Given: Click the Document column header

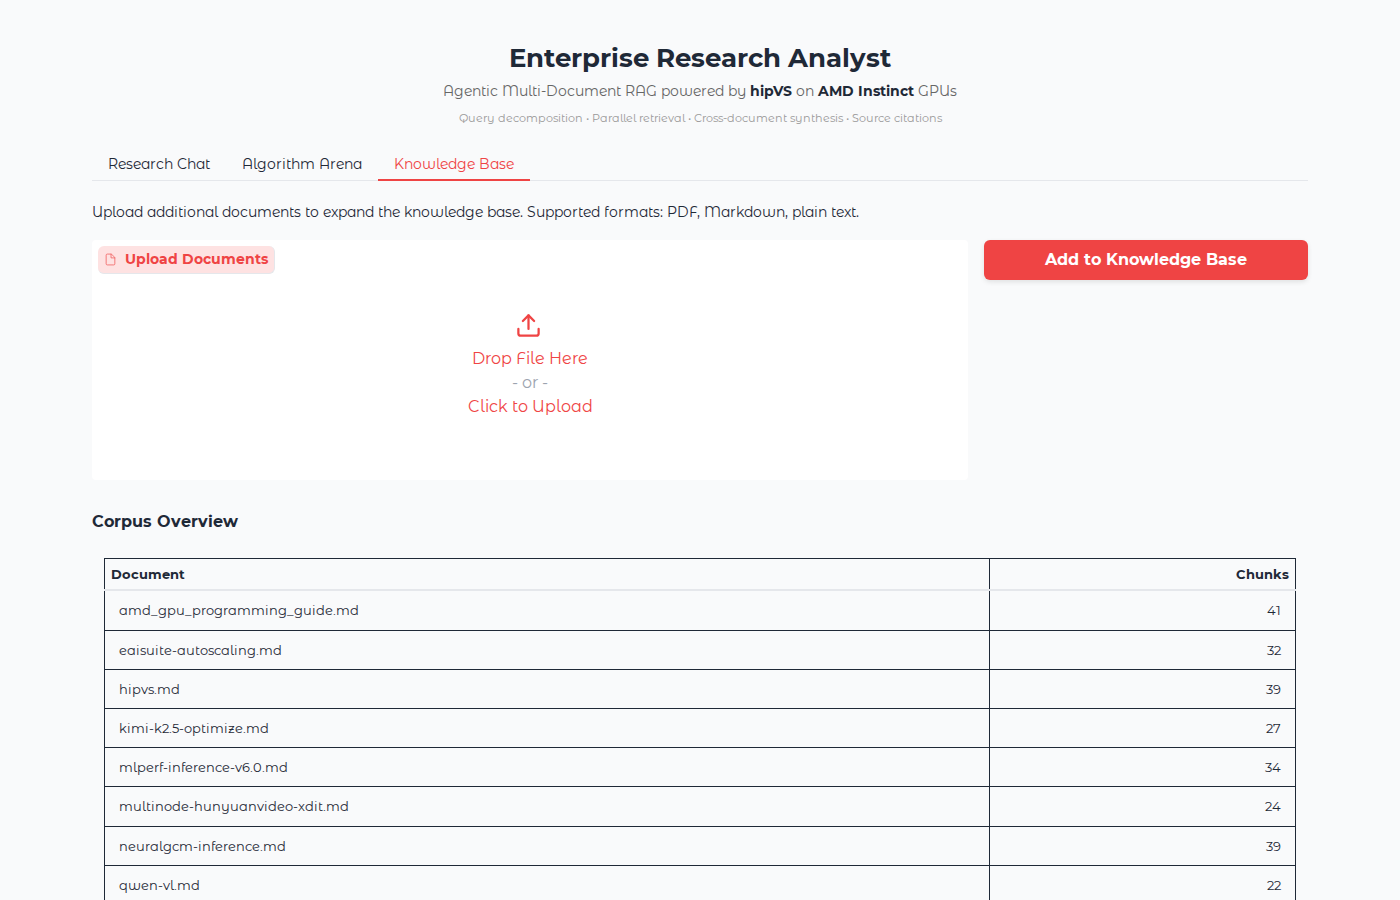Looking at the screenshot, I should click(x=547, y=574).
